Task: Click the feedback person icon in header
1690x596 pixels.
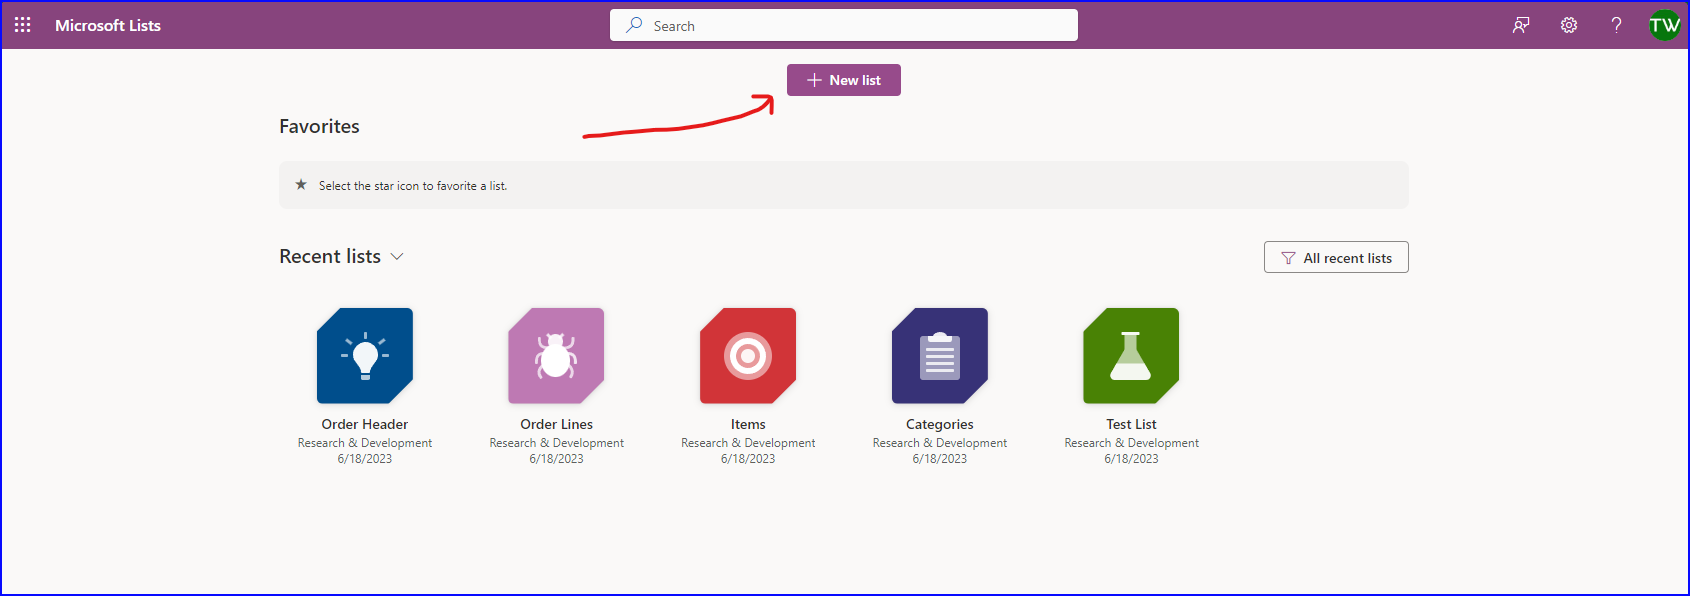Action: 1521,25
